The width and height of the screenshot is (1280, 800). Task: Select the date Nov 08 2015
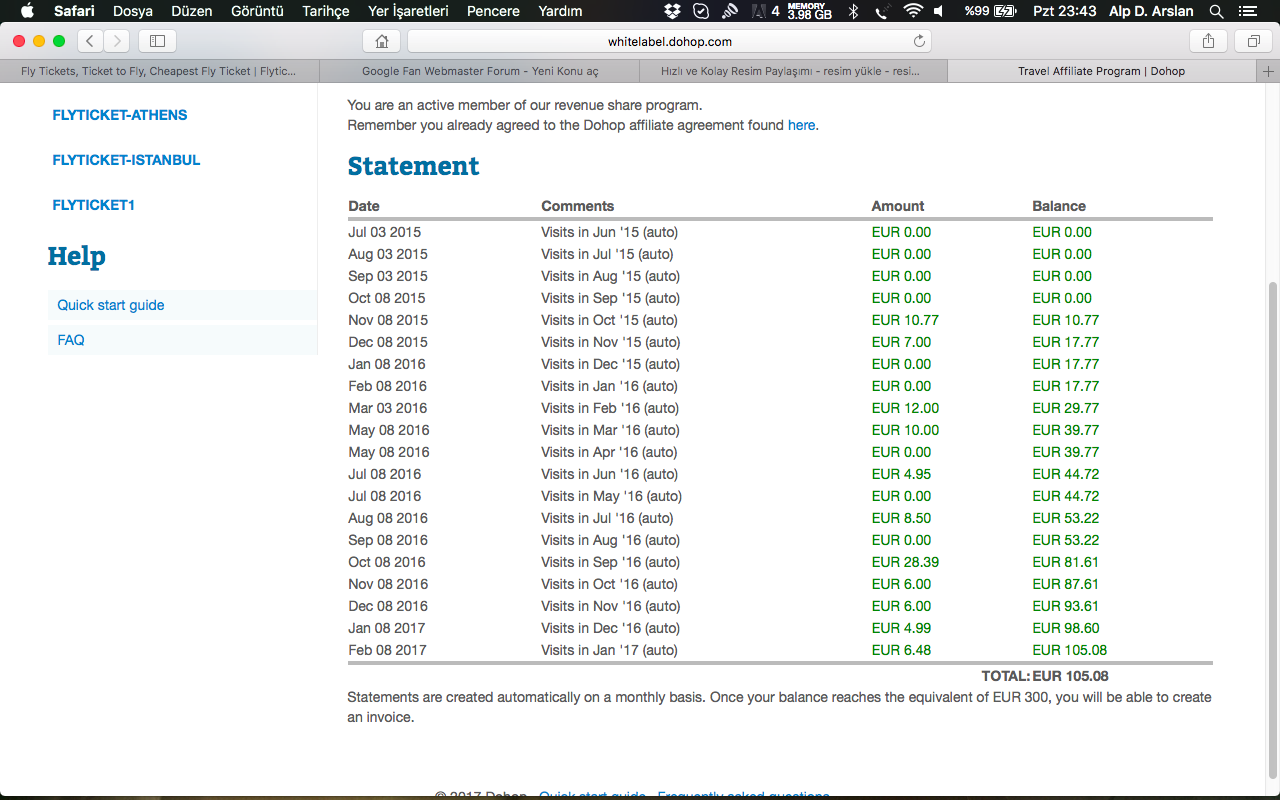point(388,320)
